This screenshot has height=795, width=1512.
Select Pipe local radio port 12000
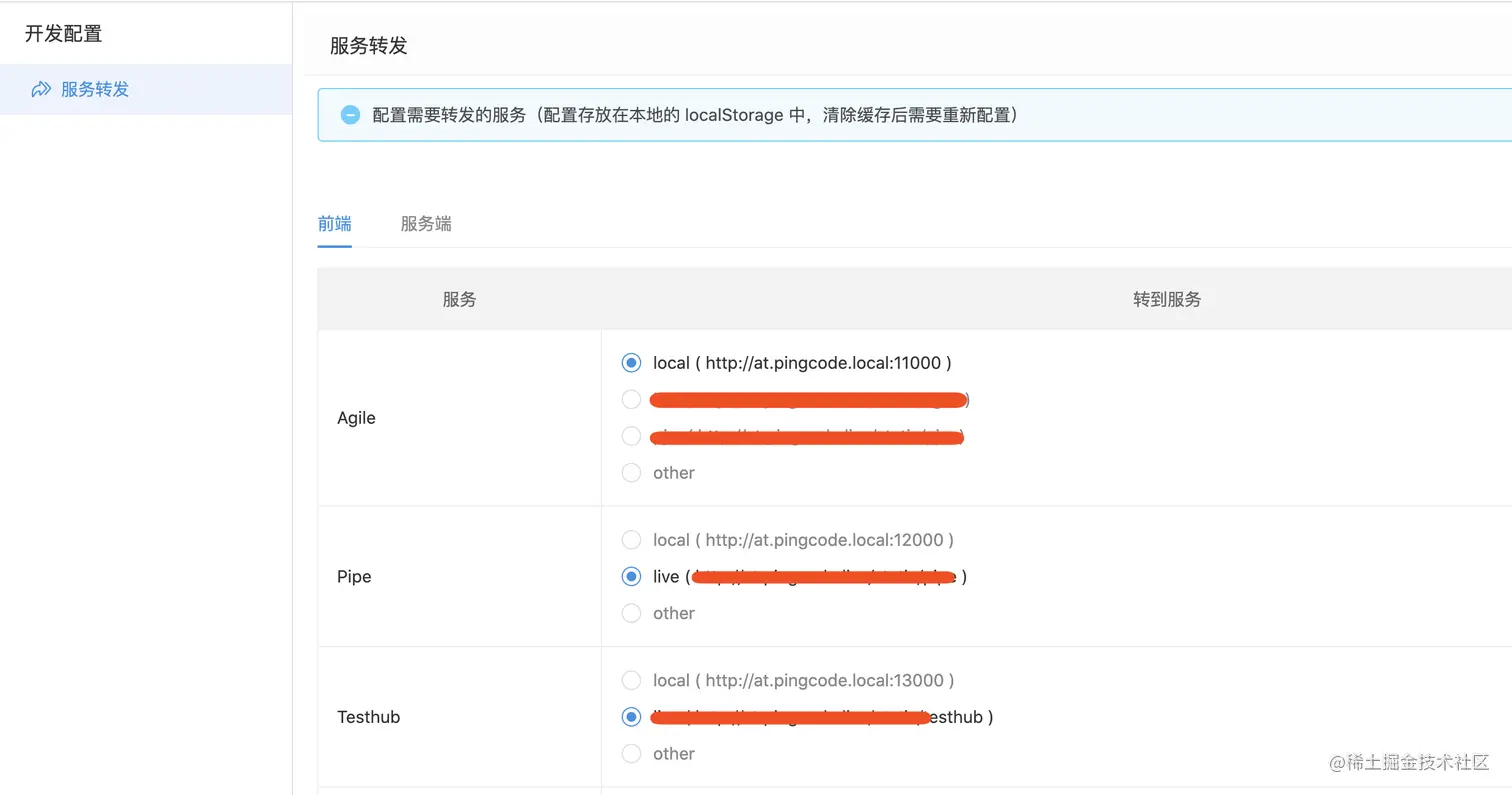tap(631, 540)
